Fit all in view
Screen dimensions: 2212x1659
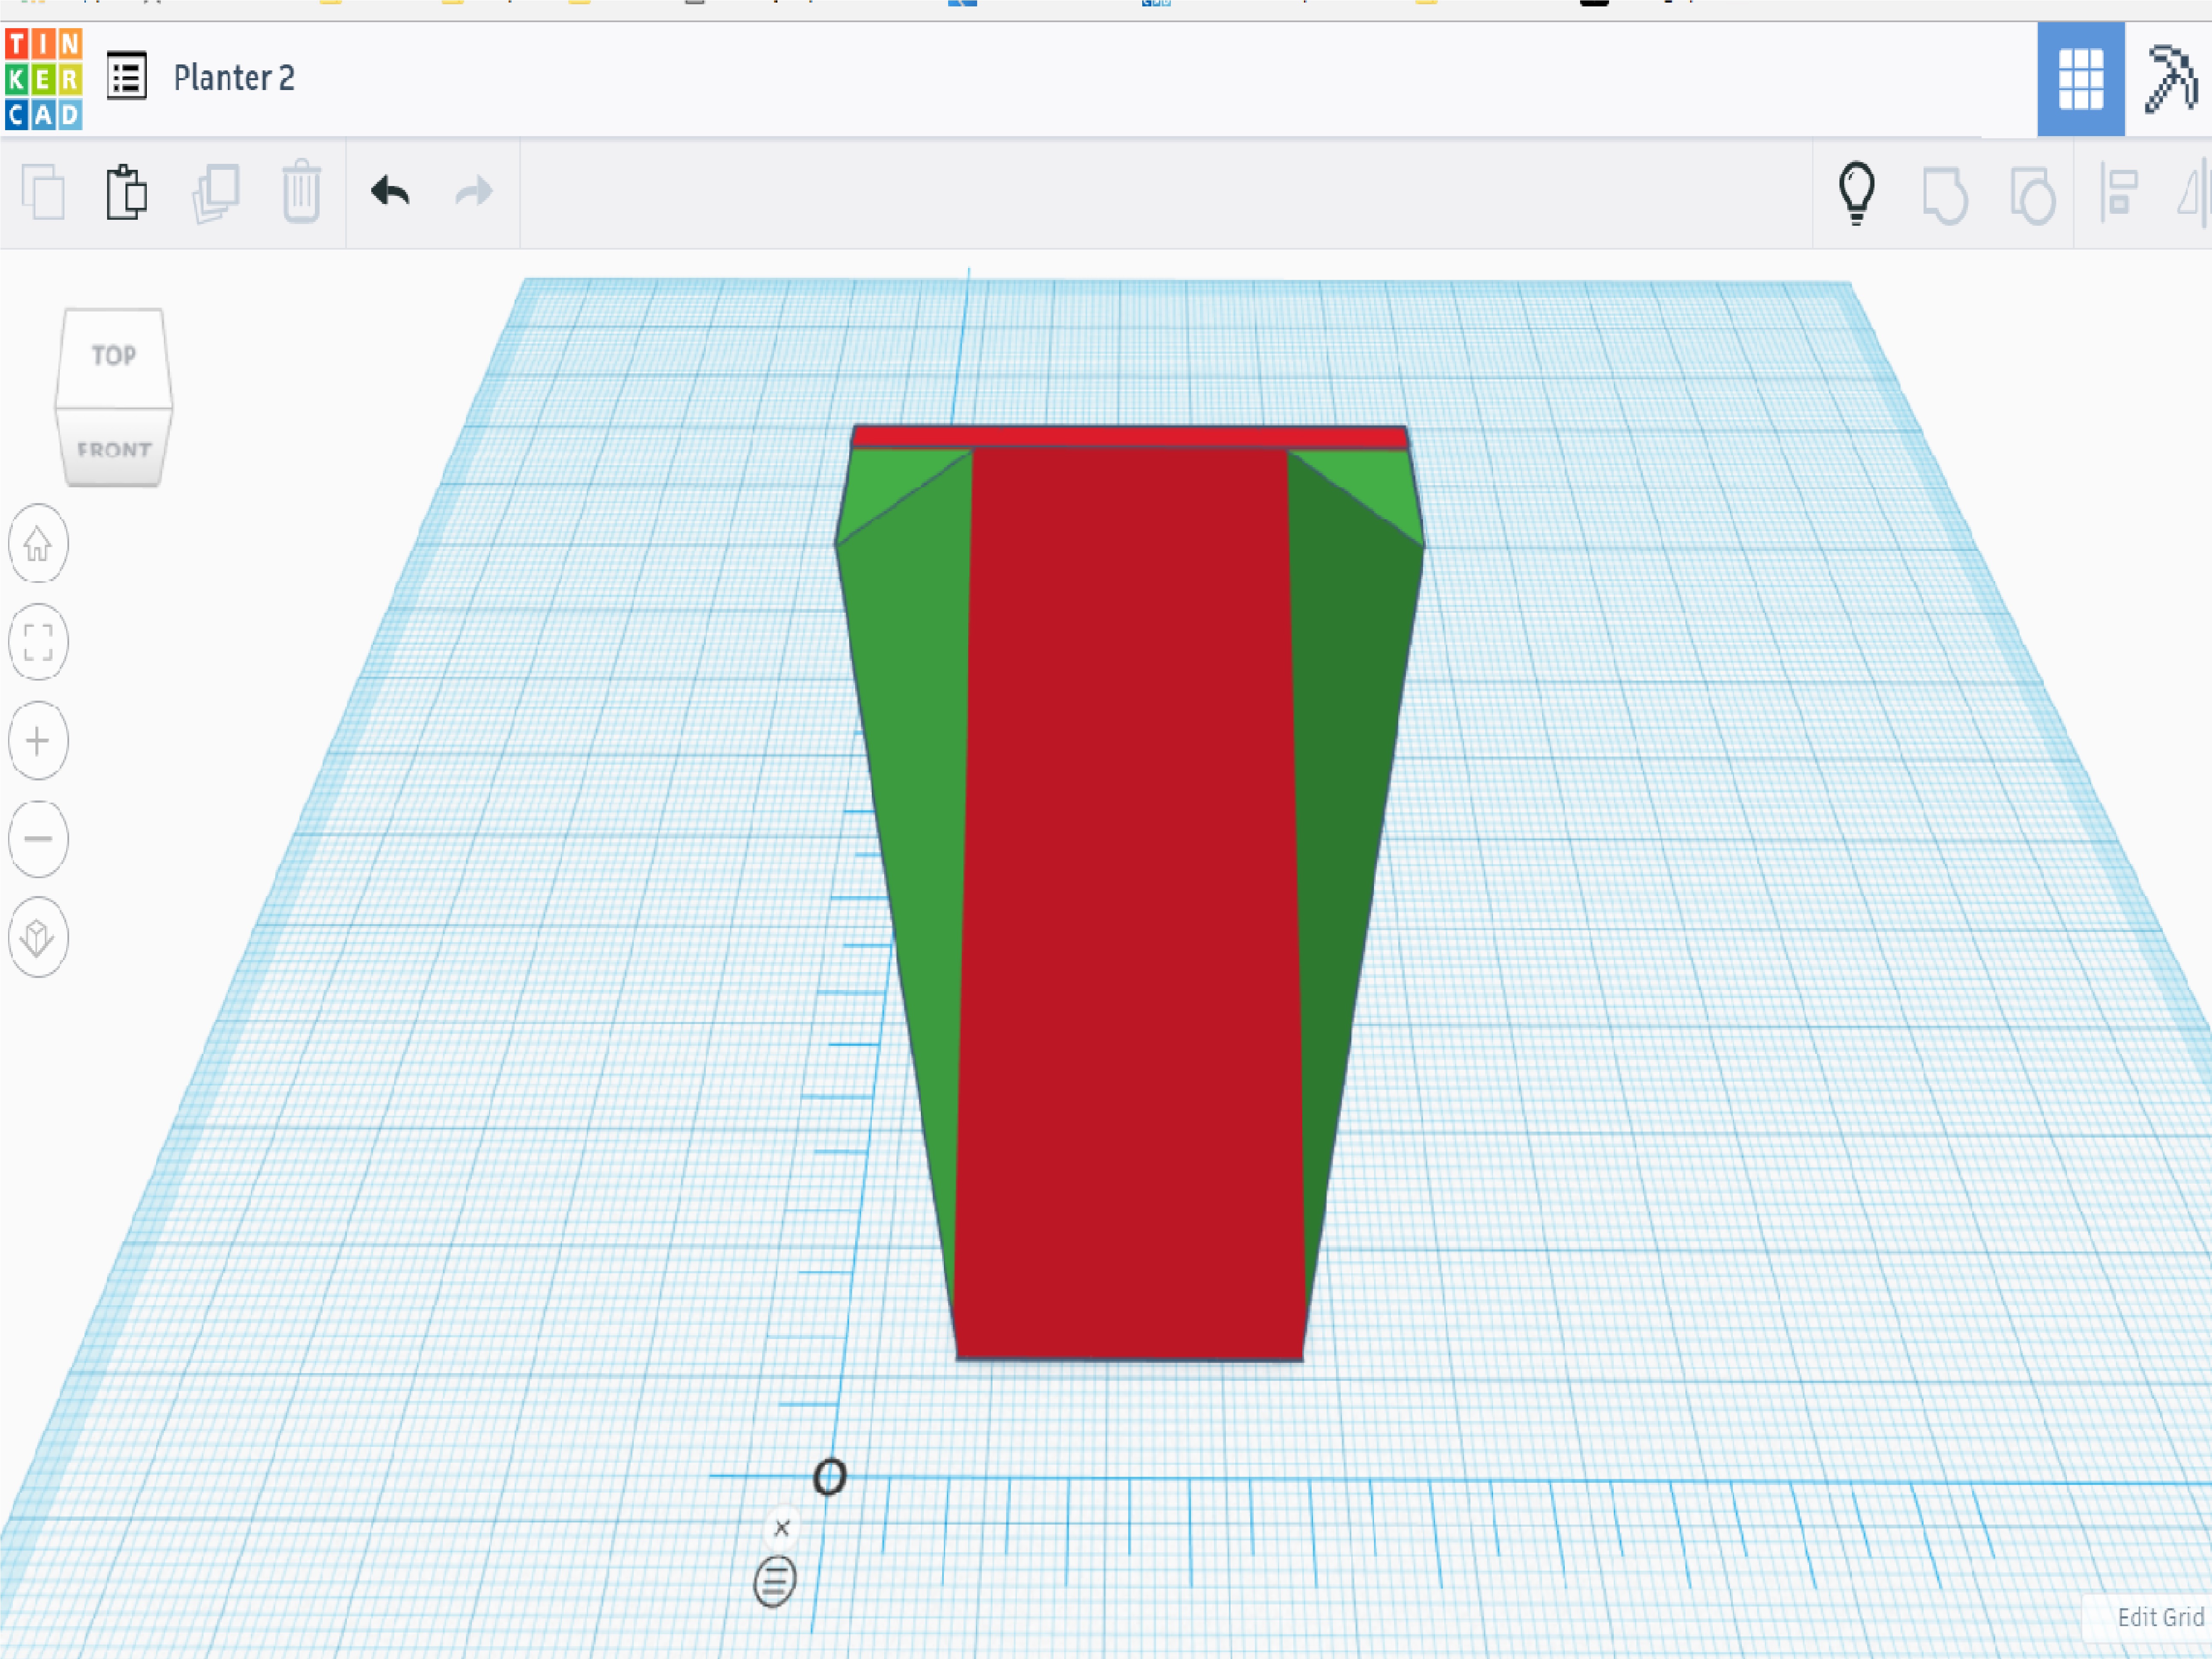[38, 642]
